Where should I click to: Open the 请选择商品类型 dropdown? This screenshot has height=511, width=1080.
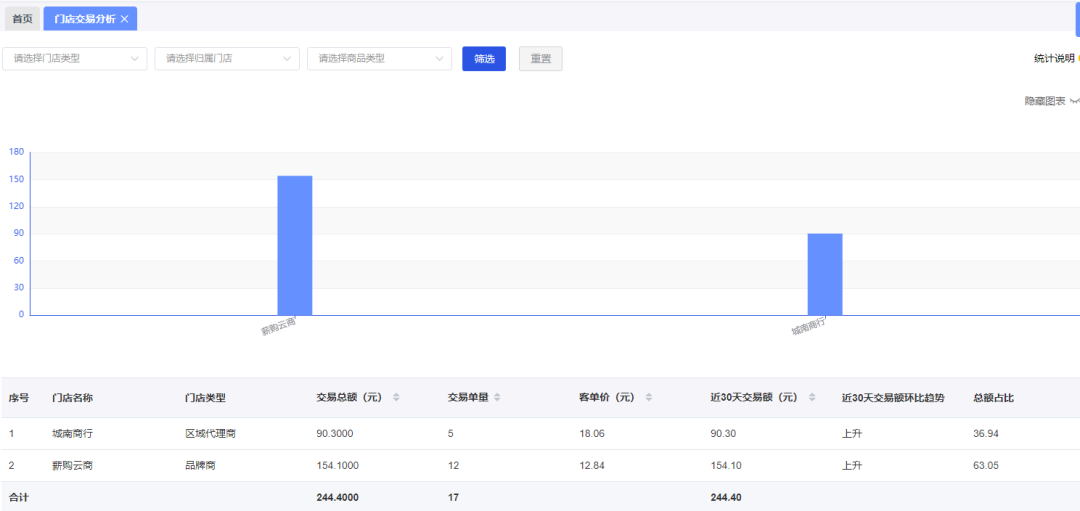pos(379,59)
